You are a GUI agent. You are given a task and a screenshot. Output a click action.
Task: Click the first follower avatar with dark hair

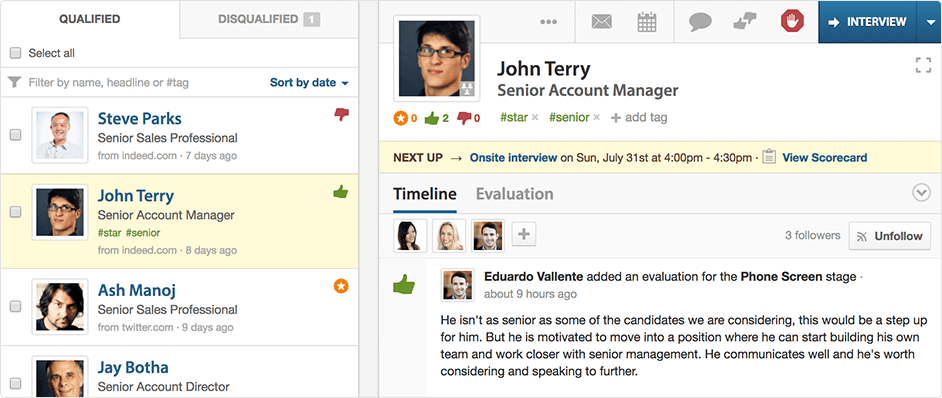tap(410, 235)
